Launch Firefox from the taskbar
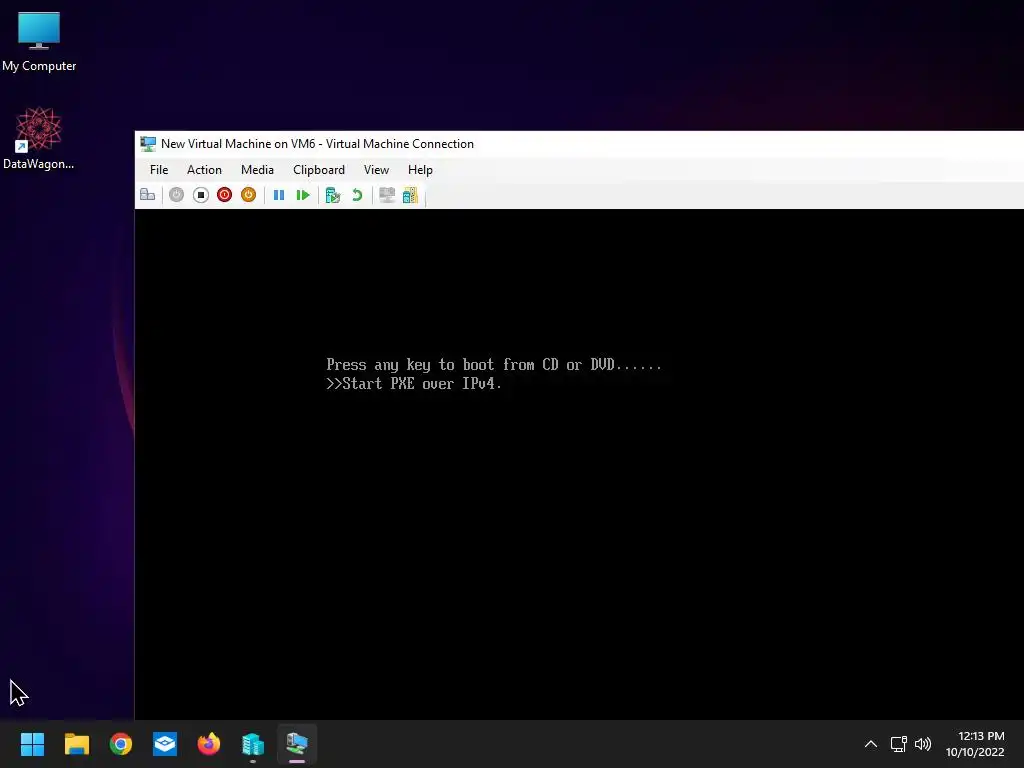This screenshot has width=1024, height=768. click(209, 744)
